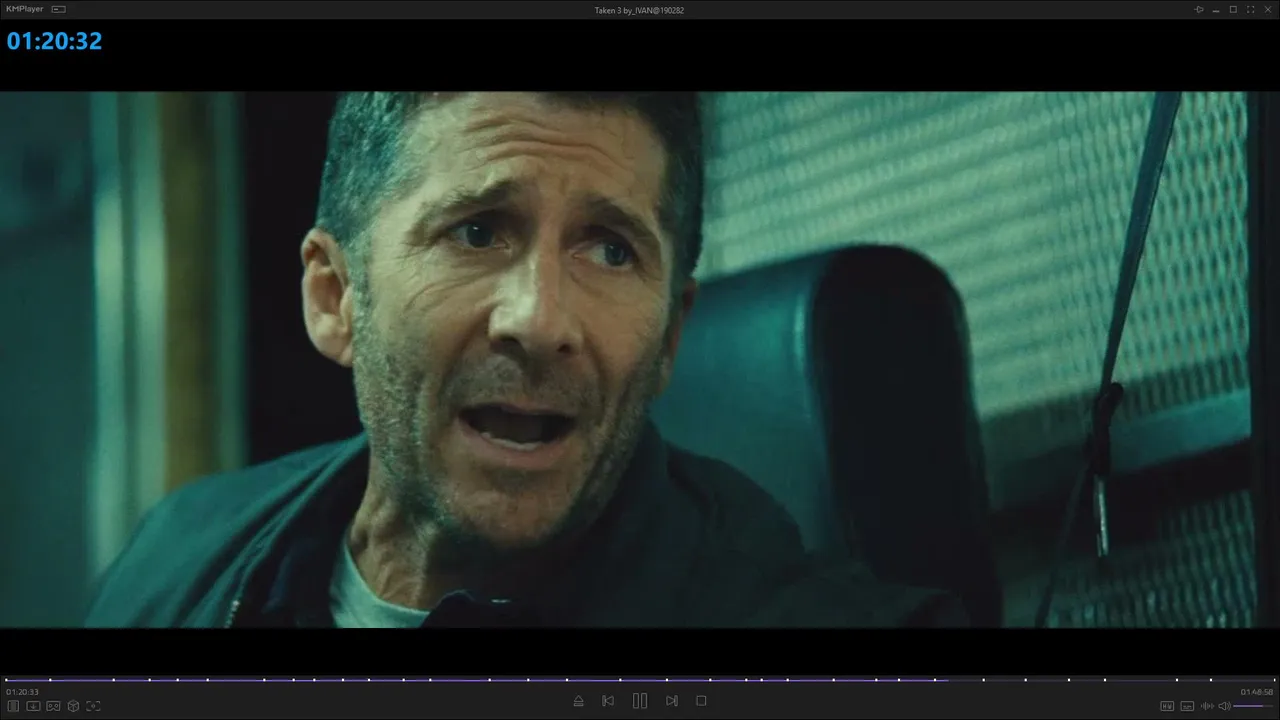Maximize the KMPlayer window
This screenshot has width=1280, height=720.
coord(1233,9)
